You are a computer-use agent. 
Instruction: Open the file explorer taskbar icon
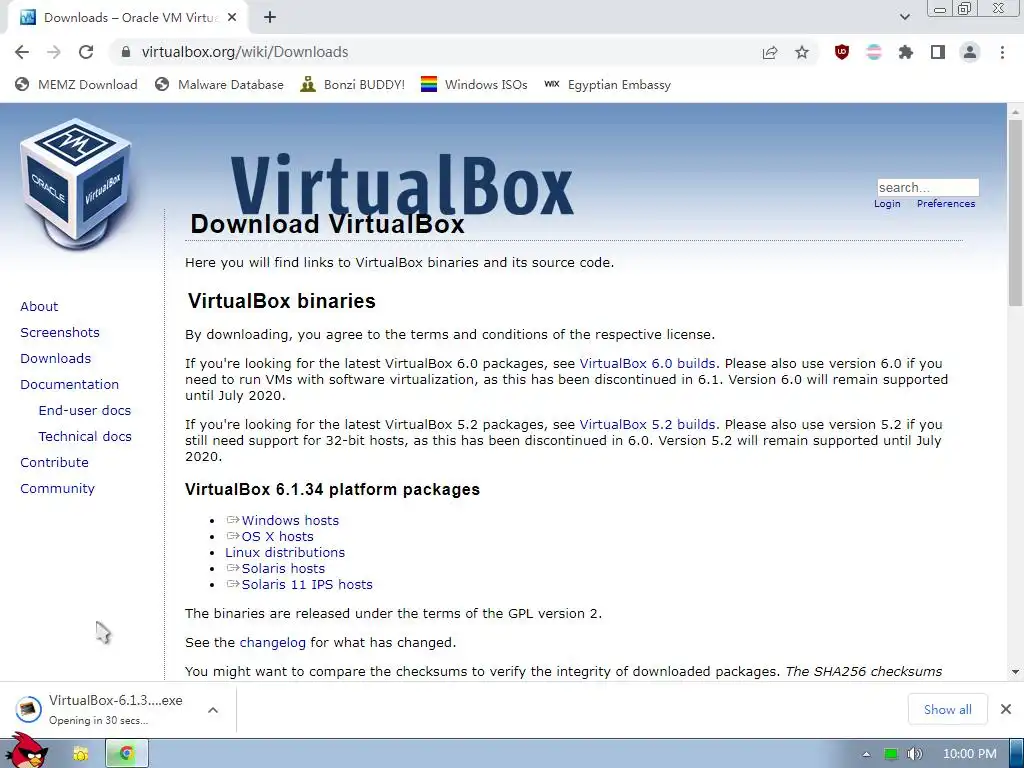click(x=81, y=754)
